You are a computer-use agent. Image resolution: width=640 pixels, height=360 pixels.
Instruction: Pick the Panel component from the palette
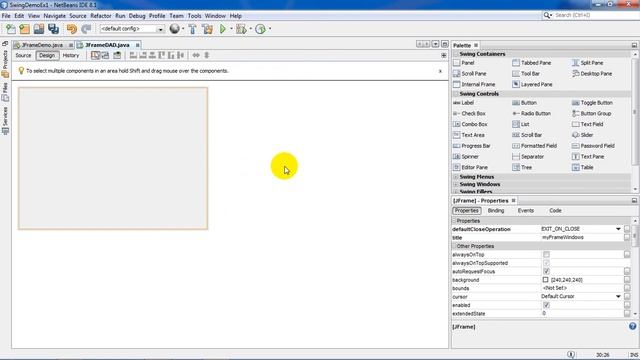click(464, 63)
